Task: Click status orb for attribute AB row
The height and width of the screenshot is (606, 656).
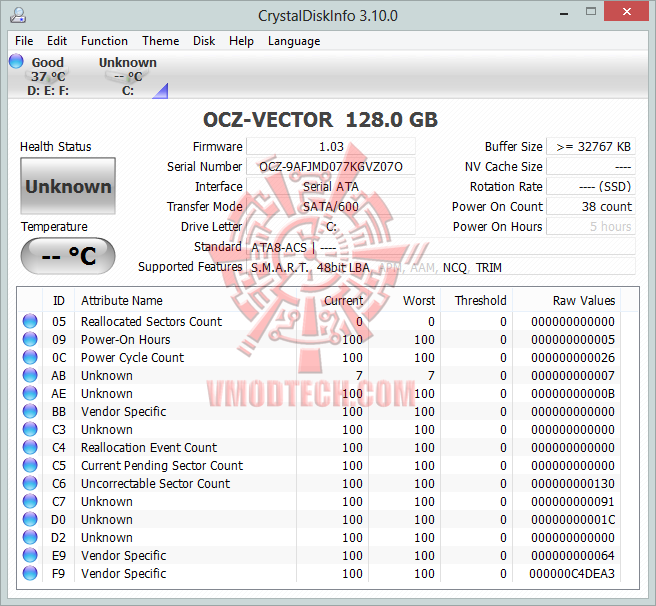Action: pyautogui.click(x=30, y=375)
